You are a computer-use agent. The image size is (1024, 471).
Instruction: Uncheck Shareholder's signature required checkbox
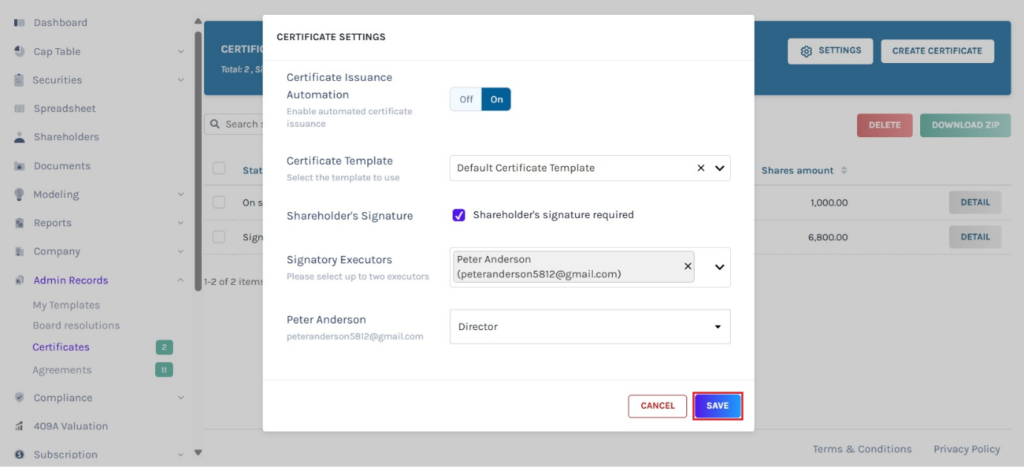click(x=458, y=215)
